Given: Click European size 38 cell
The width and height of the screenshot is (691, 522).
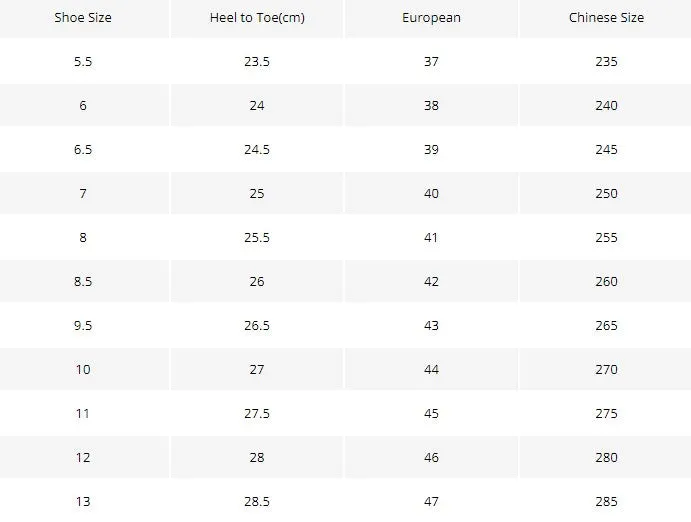Looking at the screenshot, I should [x=431, y=105].
